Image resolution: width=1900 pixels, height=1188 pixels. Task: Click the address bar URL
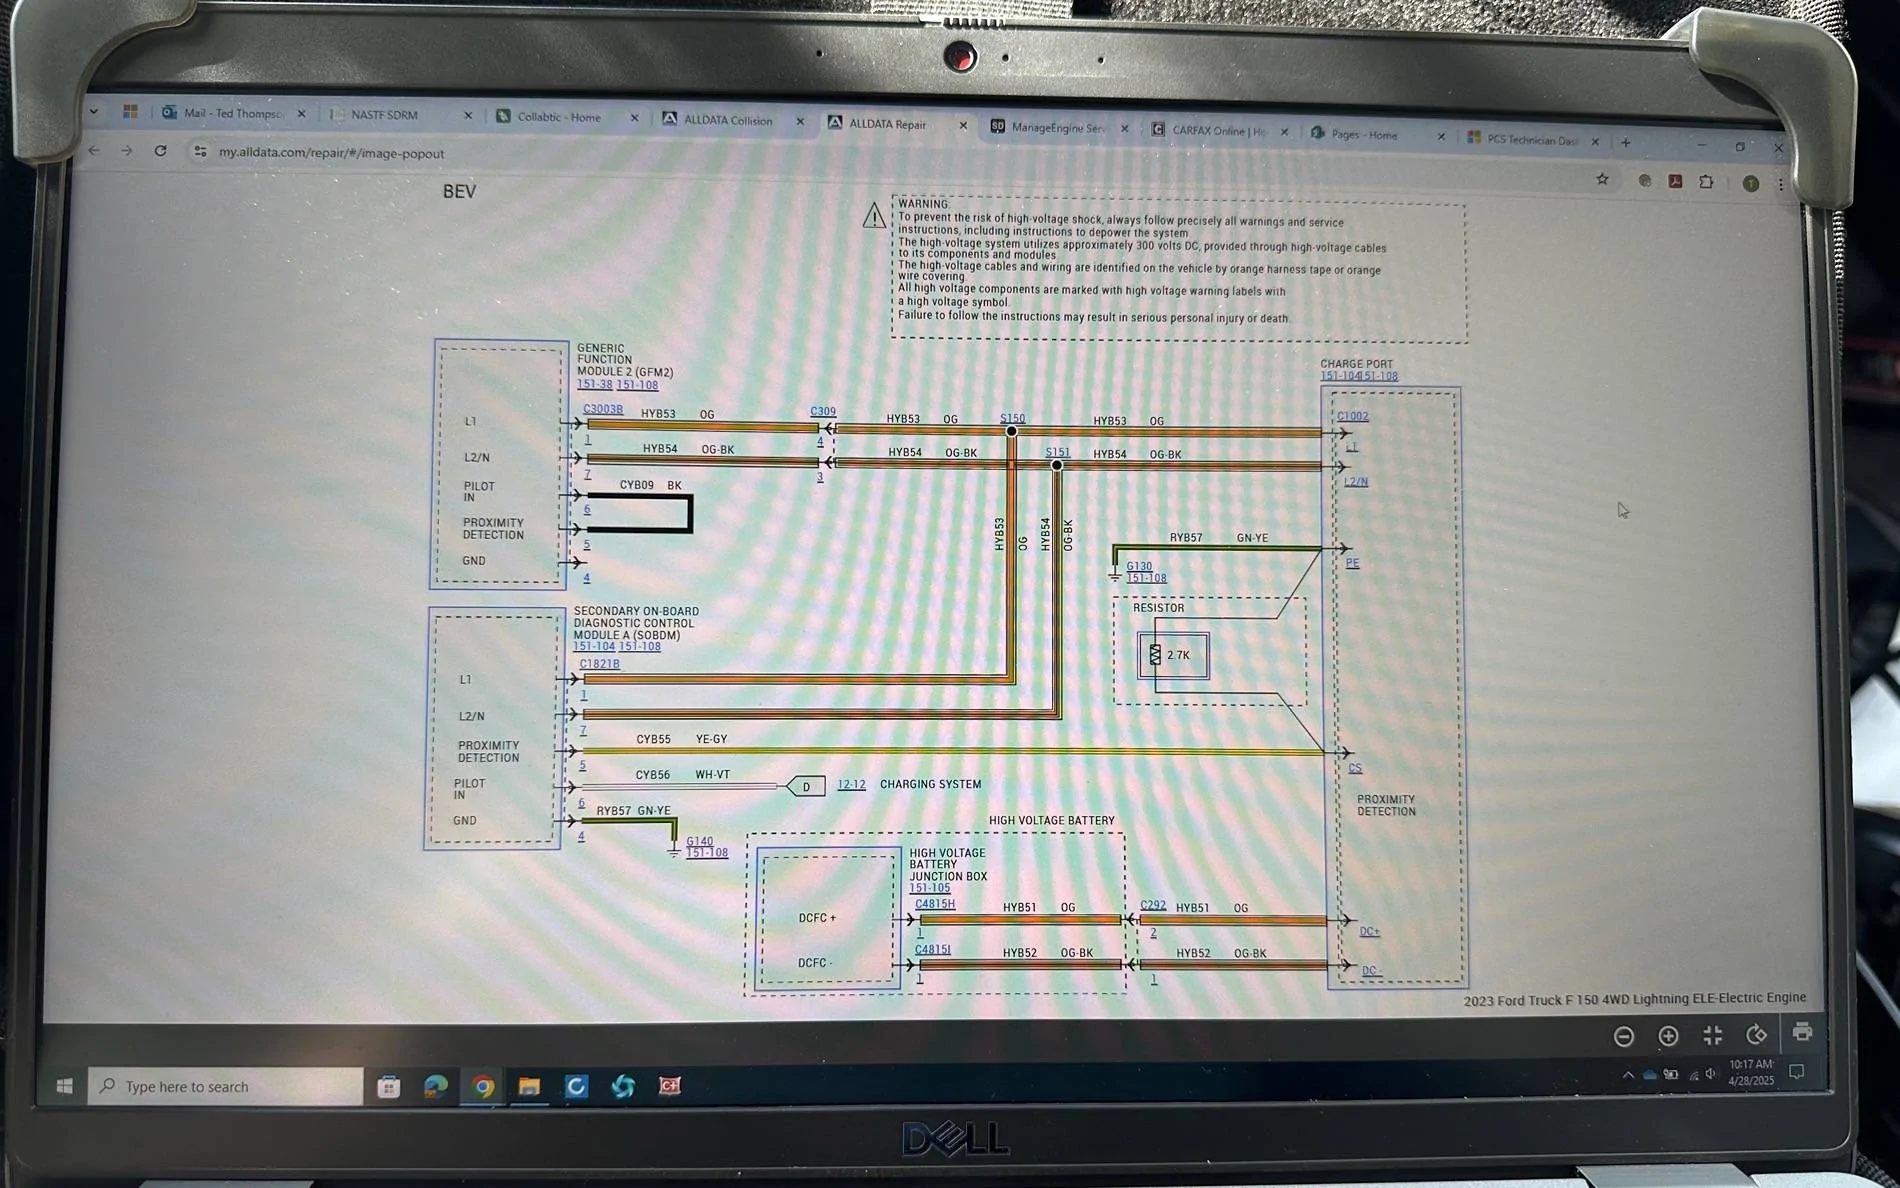(x=331, y=153)
